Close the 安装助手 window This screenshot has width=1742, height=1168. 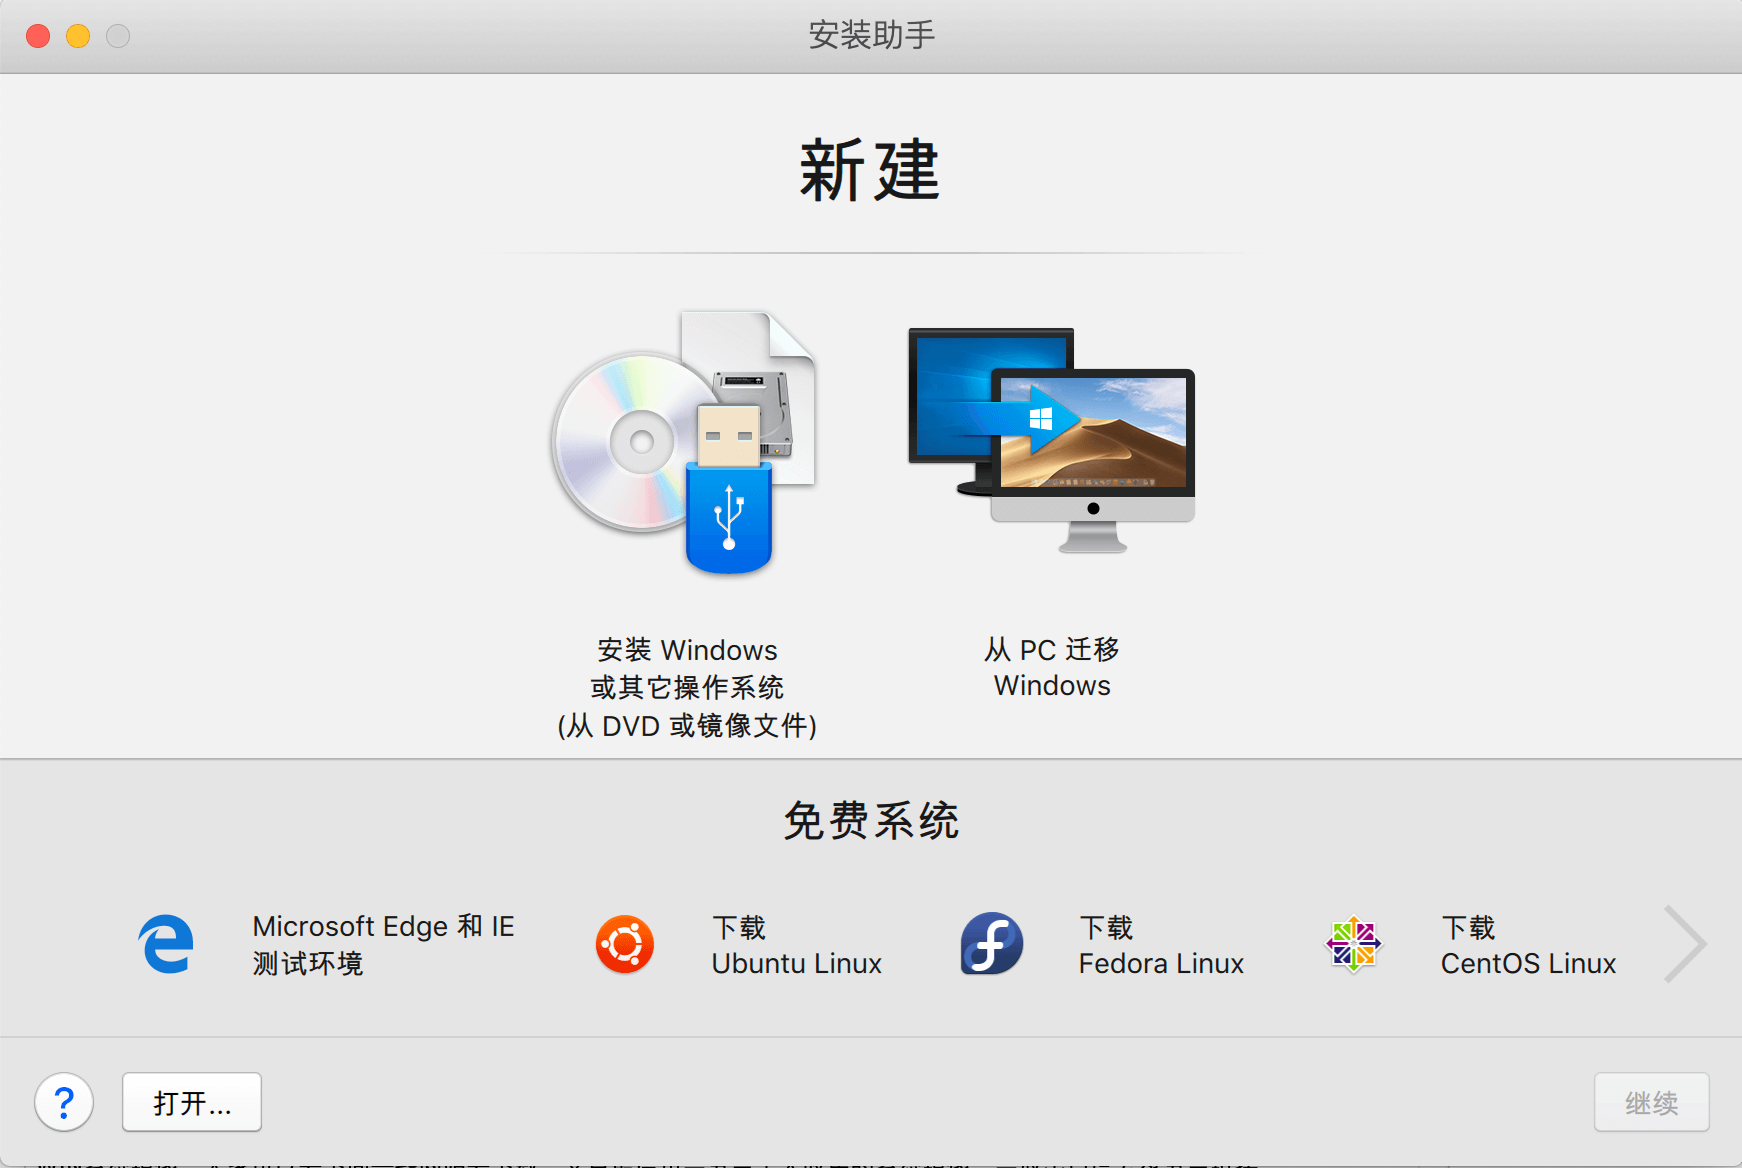point(38,36)
